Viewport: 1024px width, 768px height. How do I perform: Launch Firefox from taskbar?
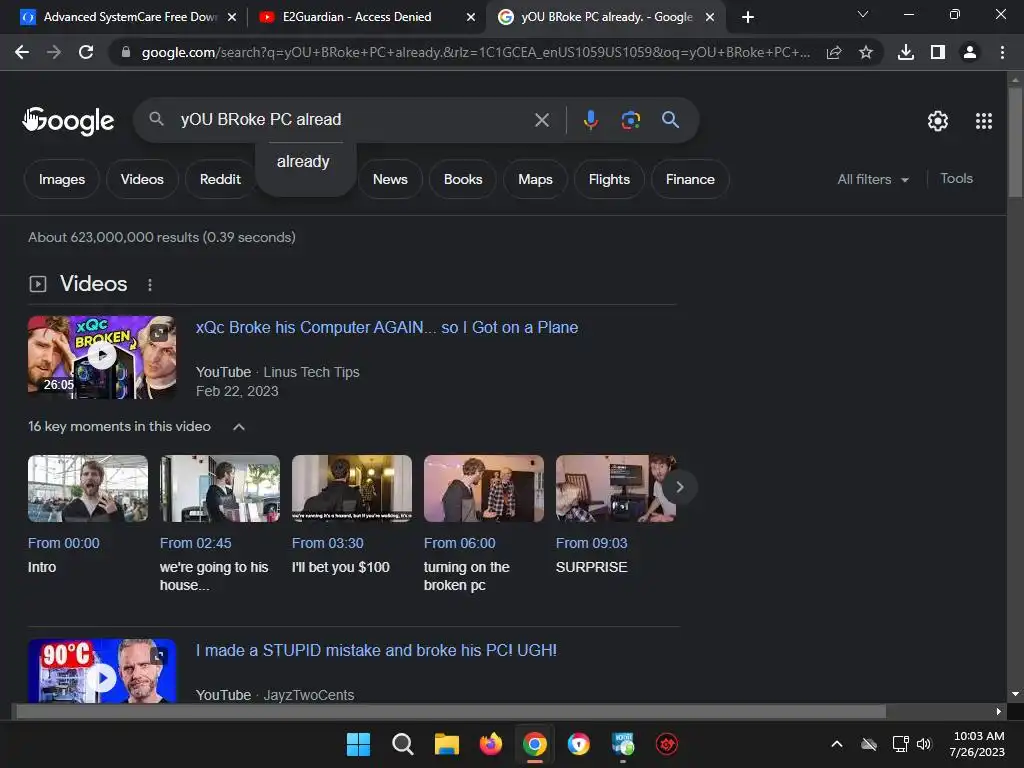tap(490, 744)
